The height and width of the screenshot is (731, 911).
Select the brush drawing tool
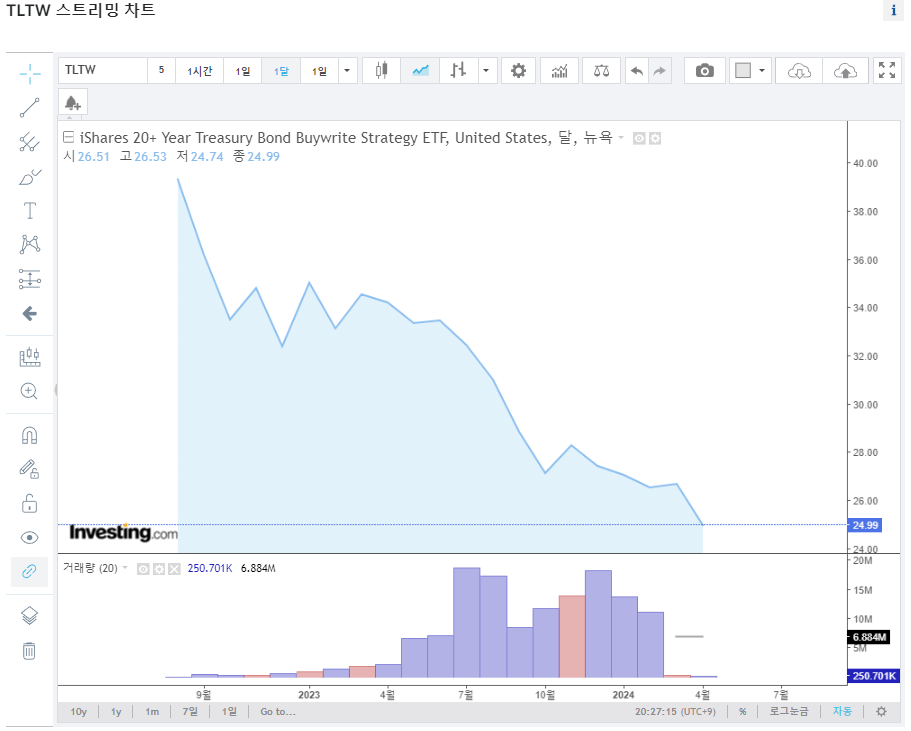coord(30,177)
